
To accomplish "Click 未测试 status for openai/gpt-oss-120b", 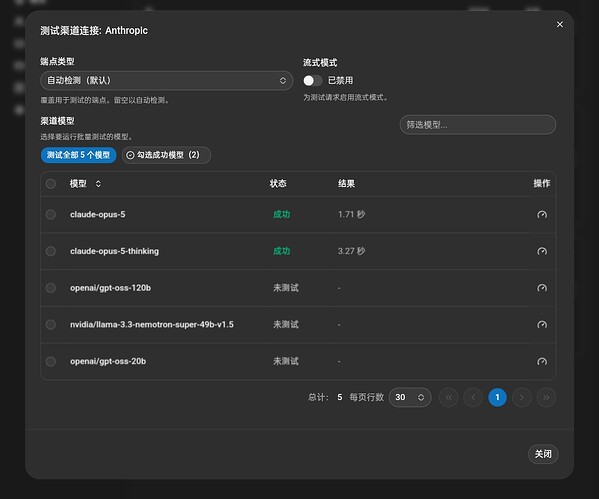I will click(286, 288).
